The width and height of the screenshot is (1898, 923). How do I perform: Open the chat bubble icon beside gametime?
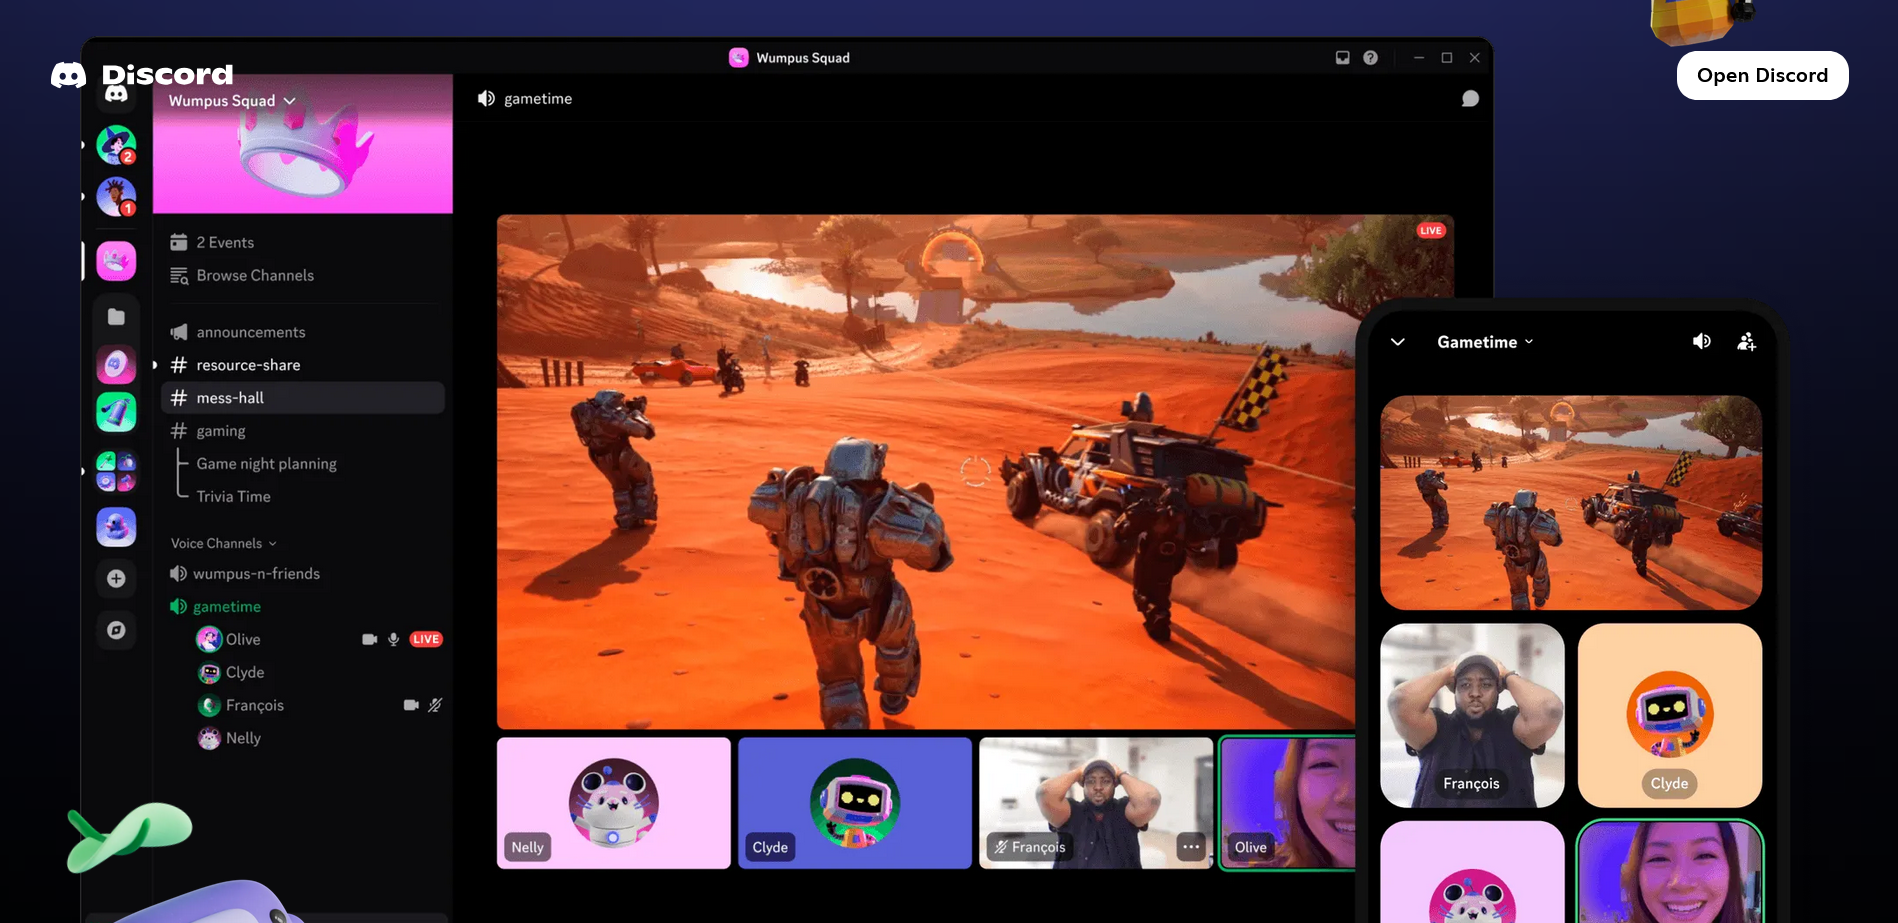point(1469,99)
